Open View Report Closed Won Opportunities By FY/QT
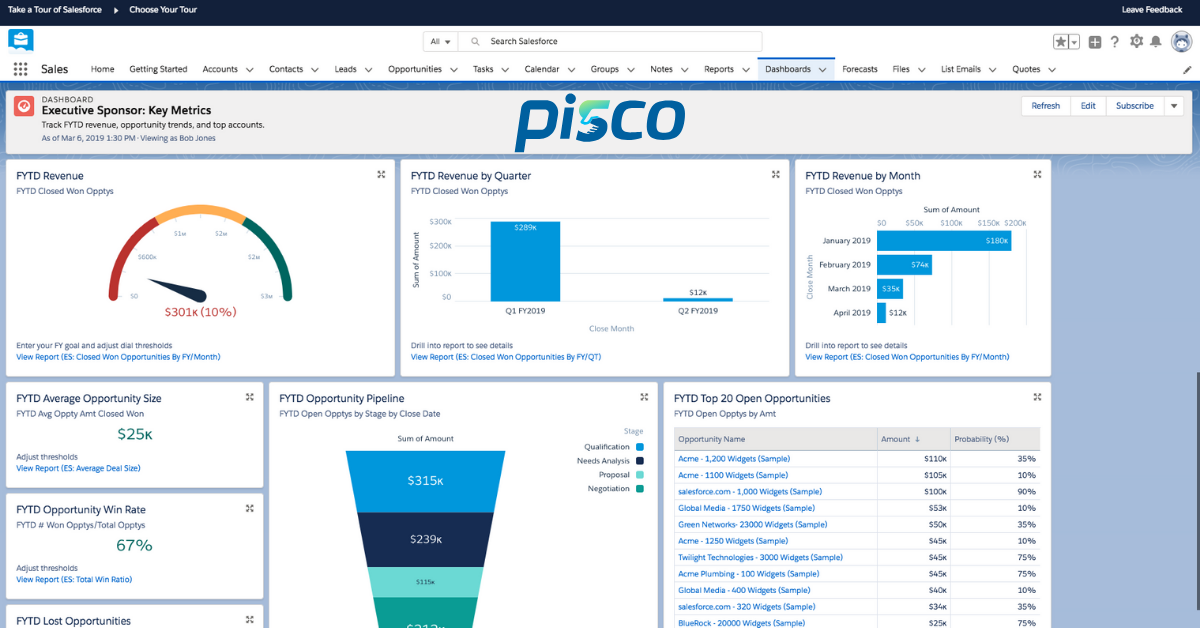Image resolution: width=1200 pixels, height=628 pixels. [506, 357]
